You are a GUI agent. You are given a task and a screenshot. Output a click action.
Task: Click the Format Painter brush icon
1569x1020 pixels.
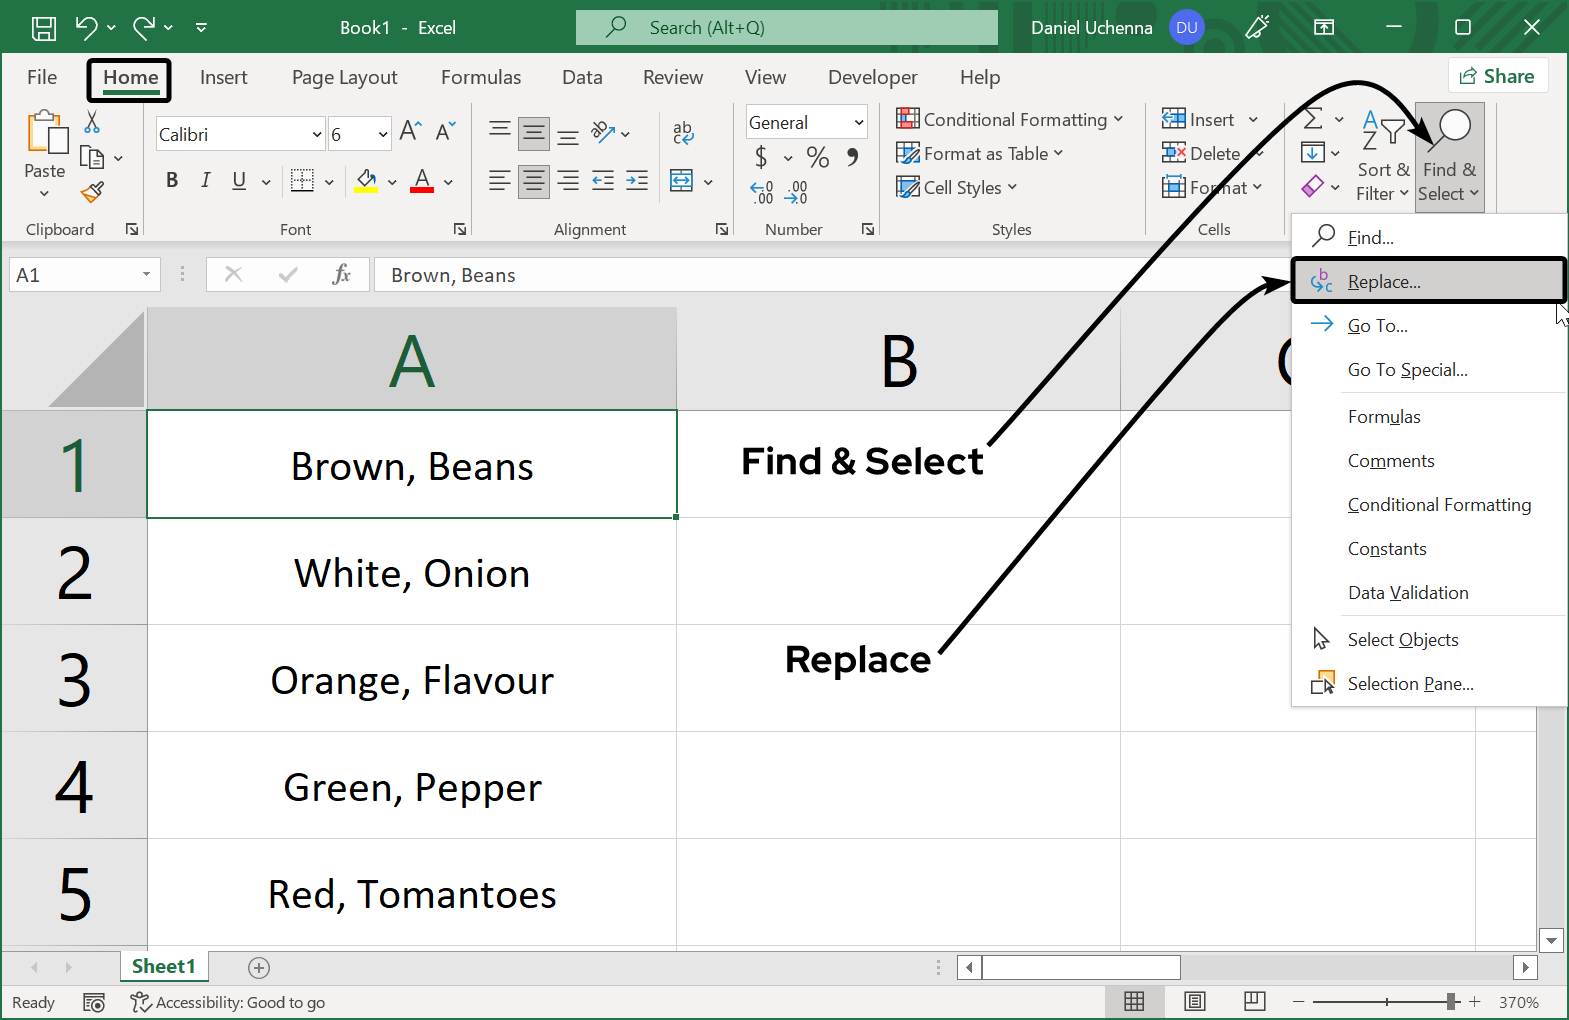pos(92,191)
